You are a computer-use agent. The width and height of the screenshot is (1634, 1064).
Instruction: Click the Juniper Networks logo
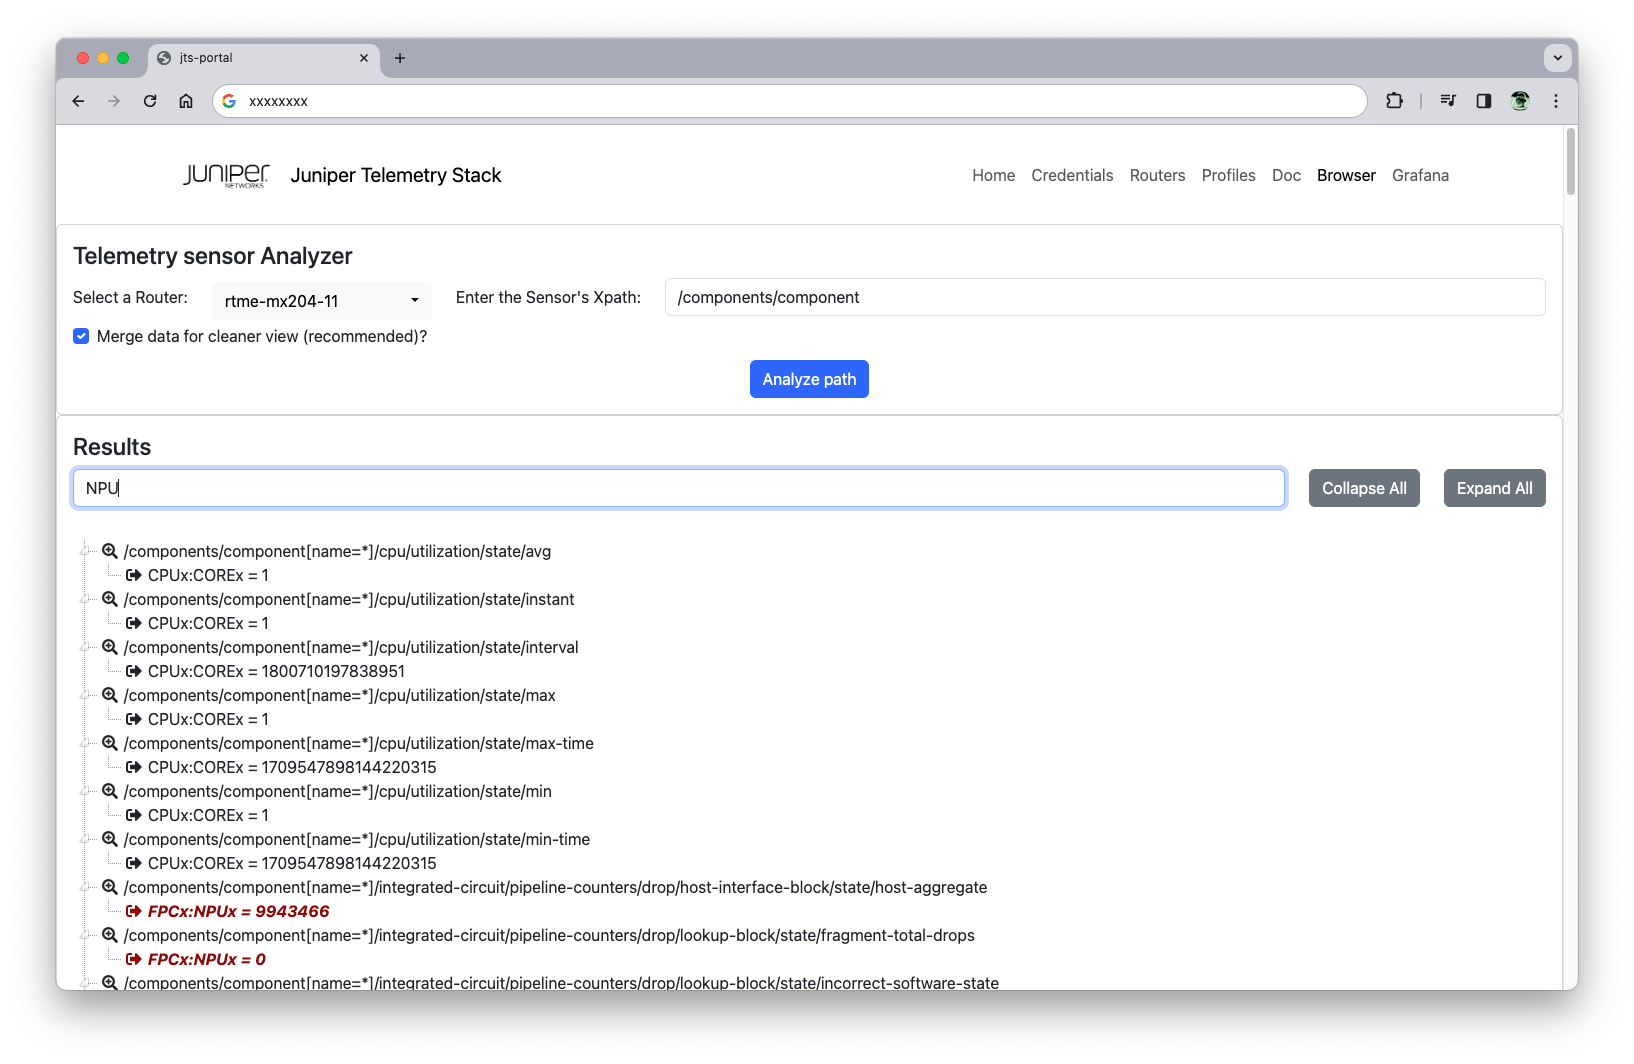(x=226, y=176)
